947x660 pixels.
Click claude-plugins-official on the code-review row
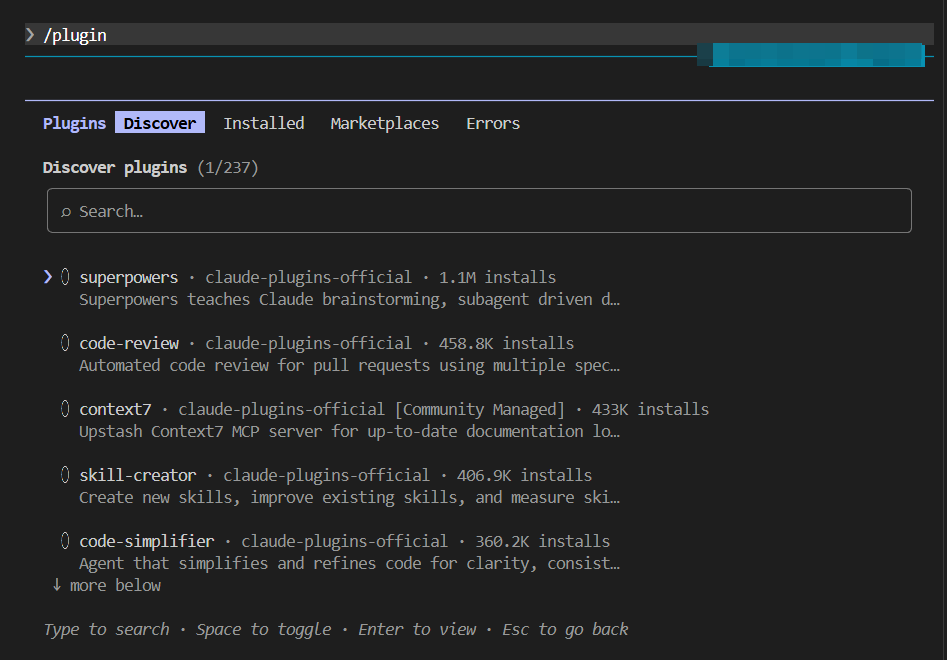[308, 344]
